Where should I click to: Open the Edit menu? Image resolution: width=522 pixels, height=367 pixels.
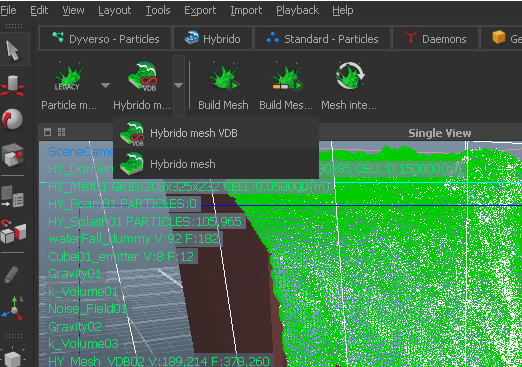pos(39,11)
